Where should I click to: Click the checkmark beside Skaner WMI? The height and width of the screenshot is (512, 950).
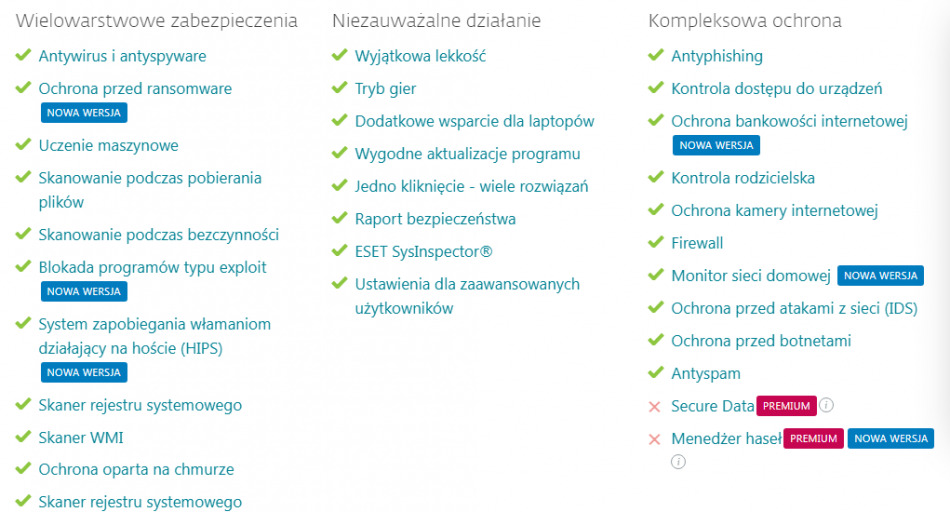point(23,437)
